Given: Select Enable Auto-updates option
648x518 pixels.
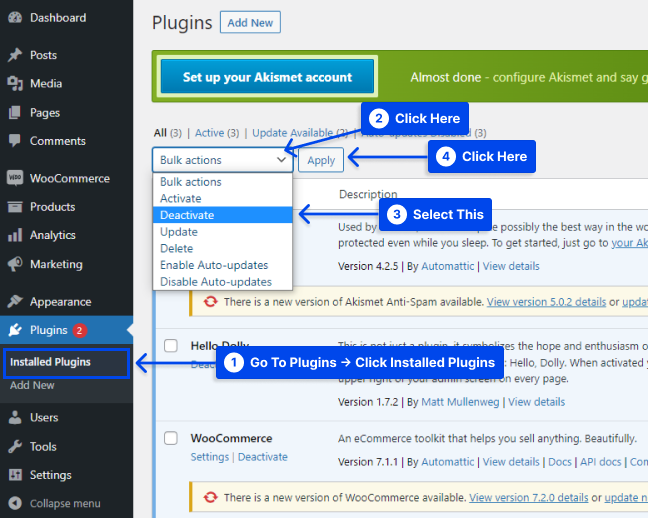Looking at the screenshot, I should tap(222, 265).
